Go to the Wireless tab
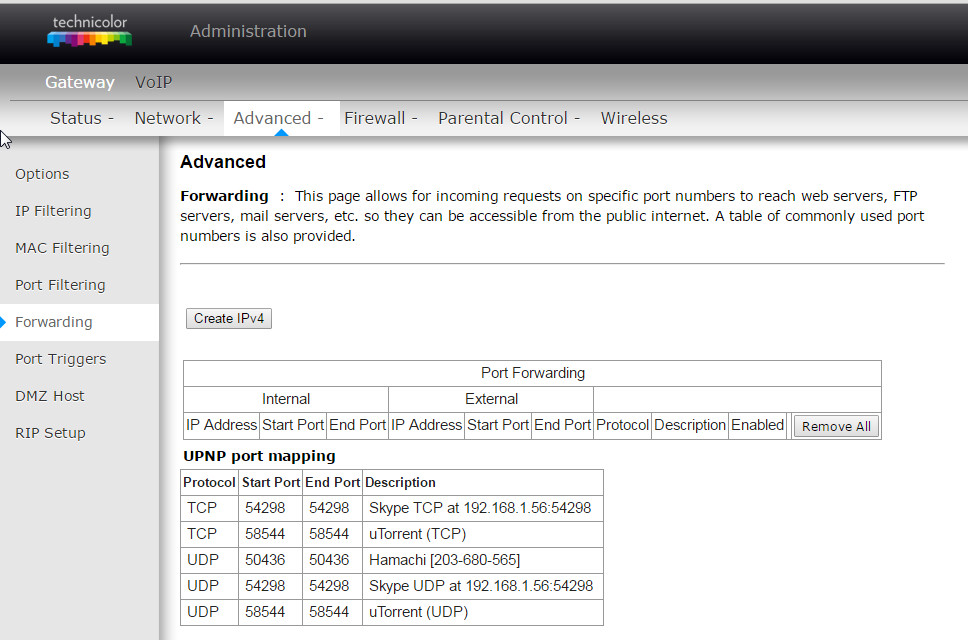This screenshot has height=640, width=968. (x=634, y=118)
